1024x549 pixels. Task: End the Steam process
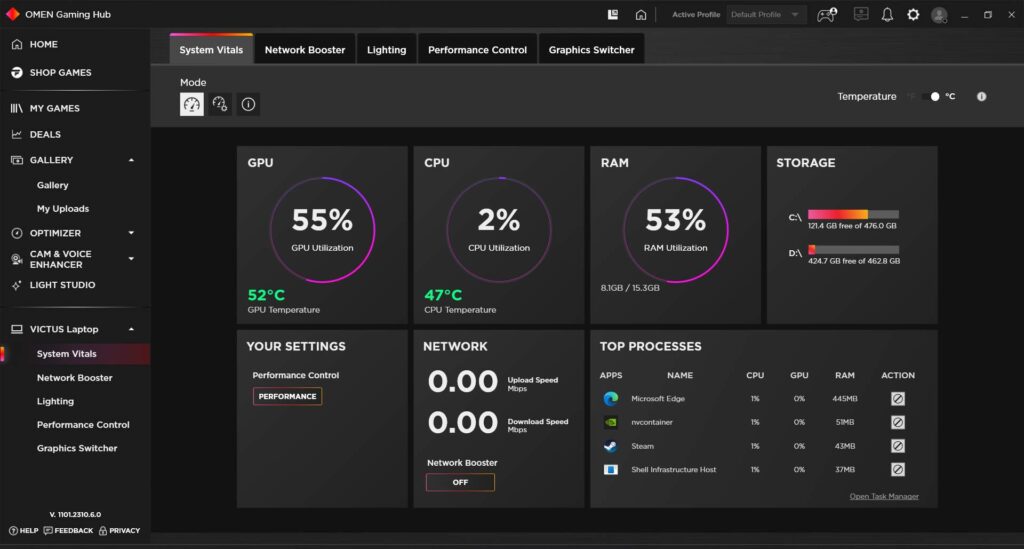click(898, 447)
